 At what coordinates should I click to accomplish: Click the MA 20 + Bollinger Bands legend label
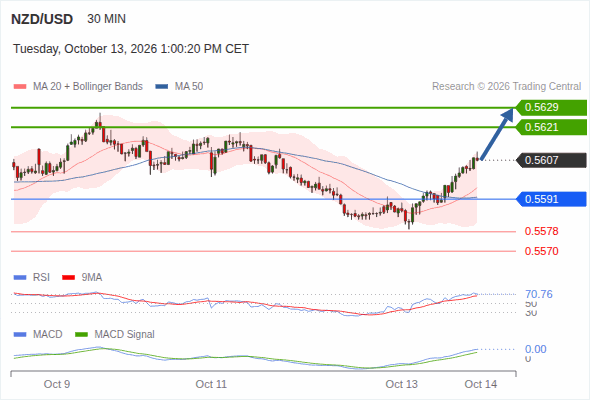tap(88, 87)
